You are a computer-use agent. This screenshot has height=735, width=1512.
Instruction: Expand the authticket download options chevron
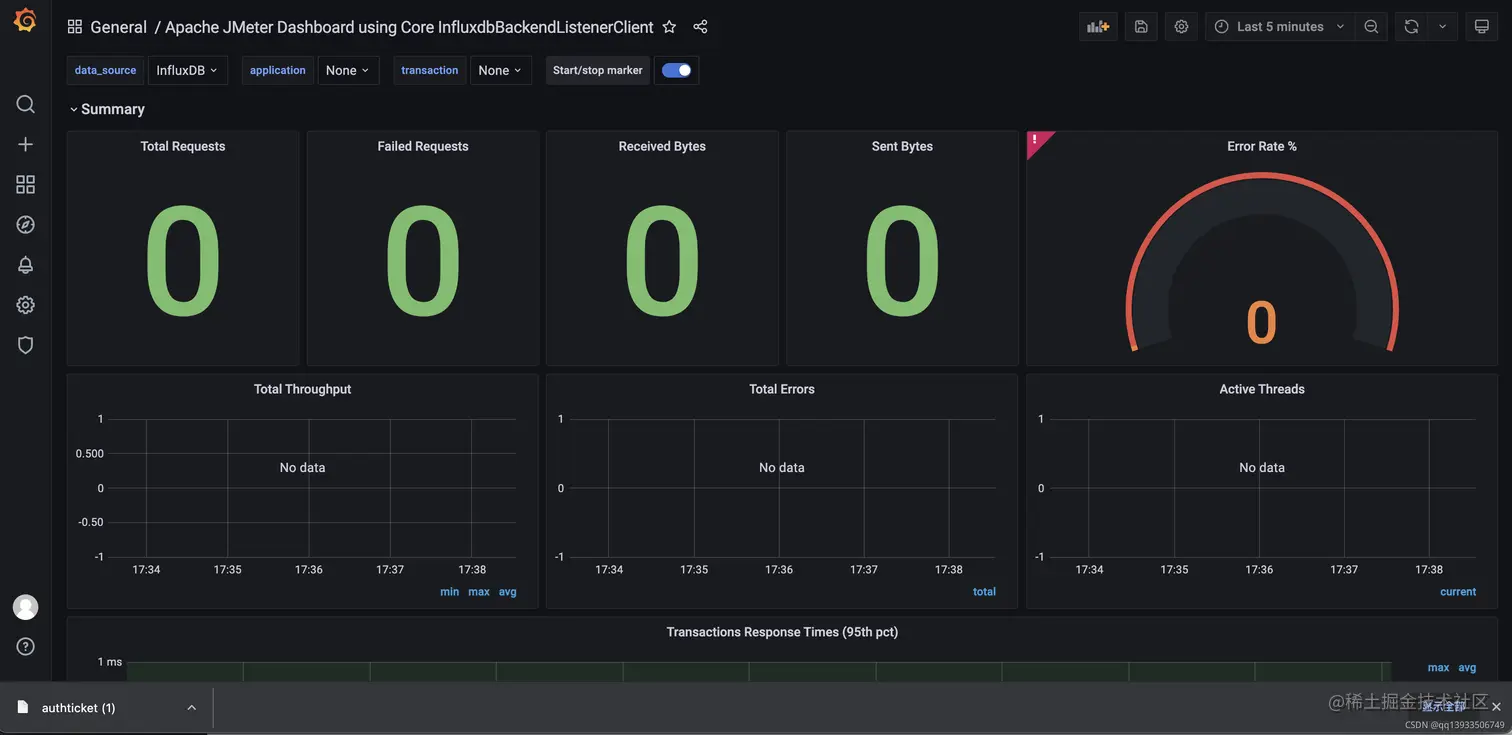tap(191, 707)
